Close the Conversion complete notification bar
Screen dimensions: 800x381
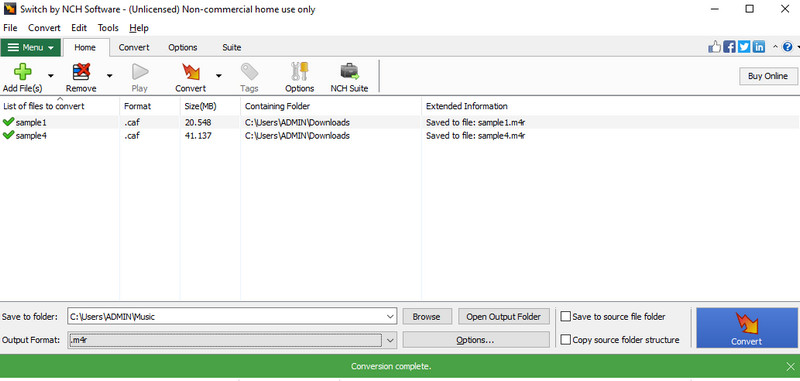pyautogui.click(x=790, y=366)
